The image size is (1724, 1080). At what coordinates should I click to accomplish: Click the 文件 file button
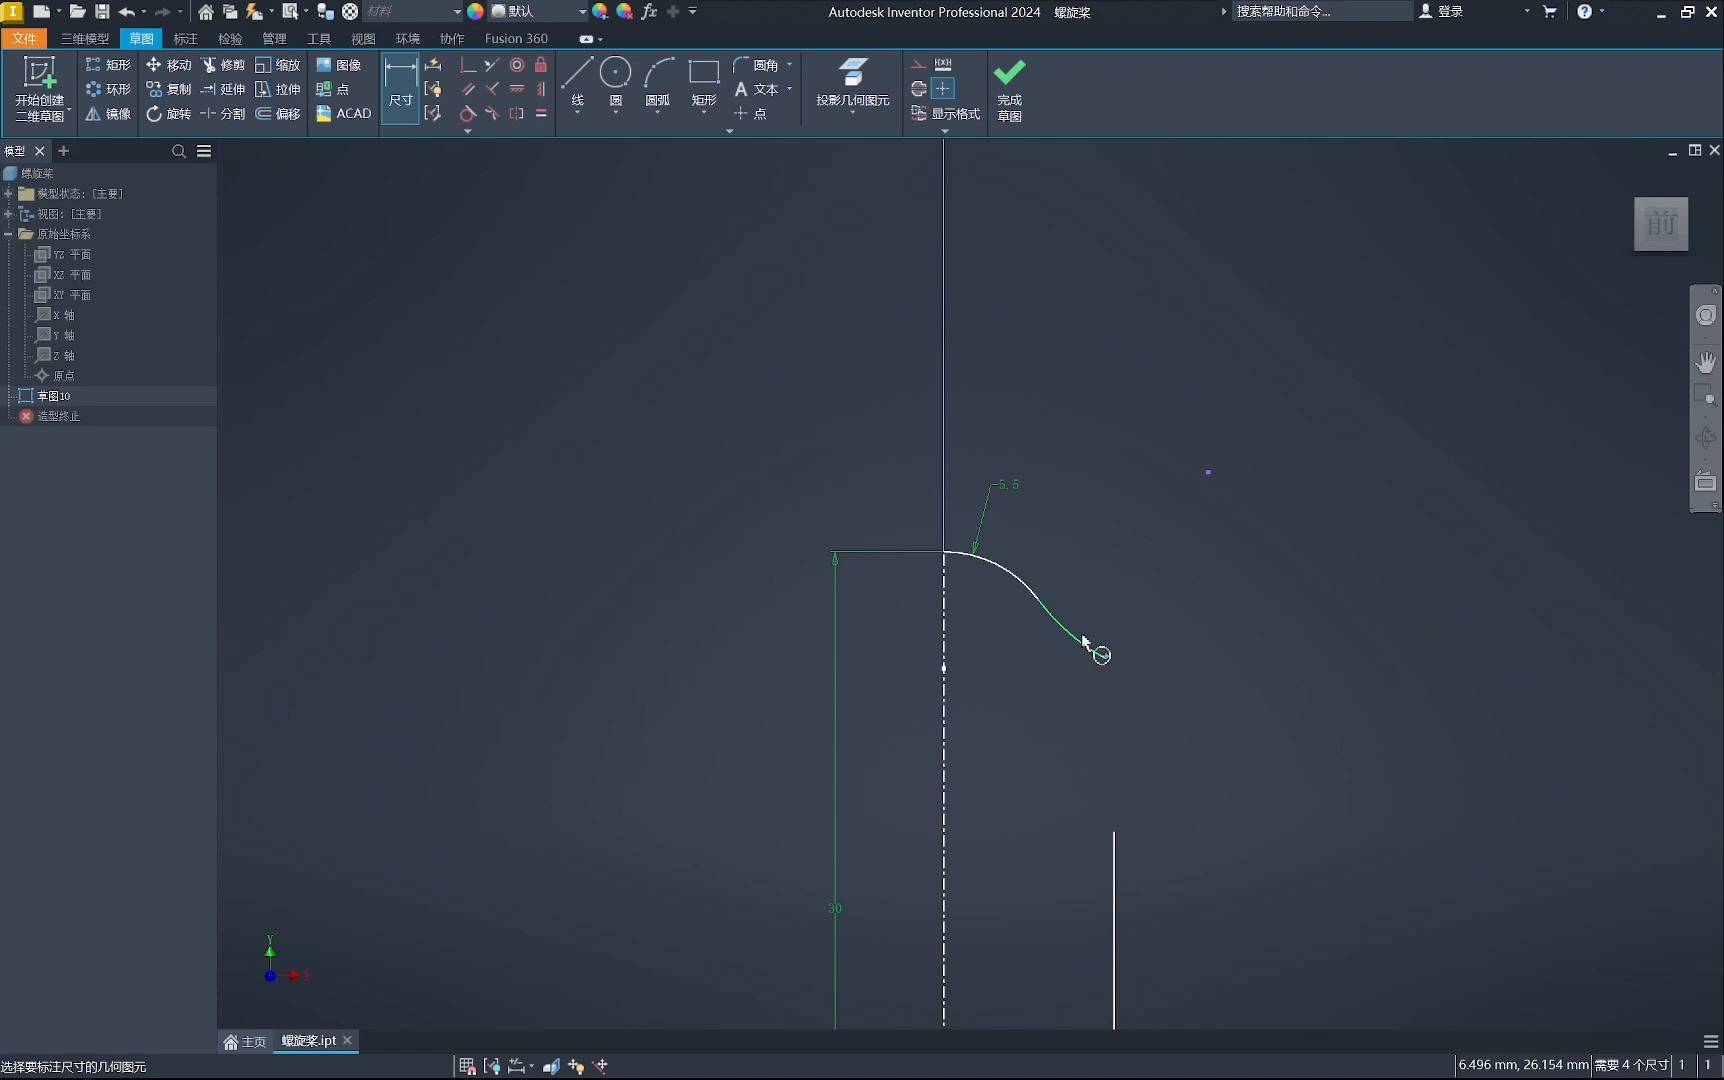[24, 39]
